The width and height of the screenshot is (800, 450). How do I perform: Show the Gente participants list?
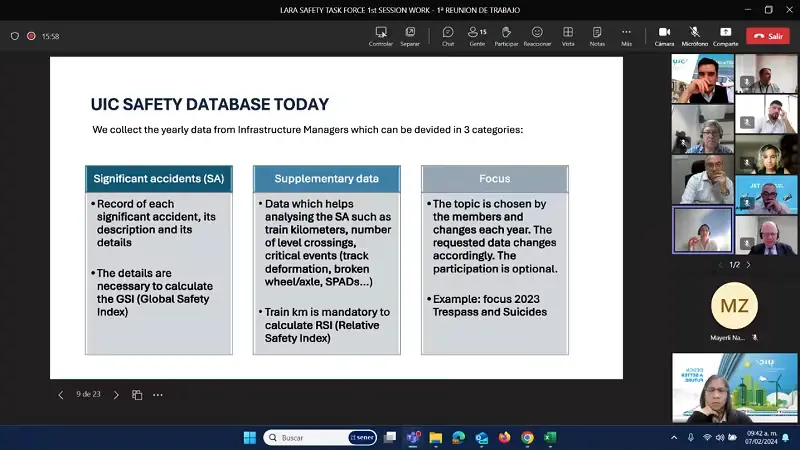477,36
